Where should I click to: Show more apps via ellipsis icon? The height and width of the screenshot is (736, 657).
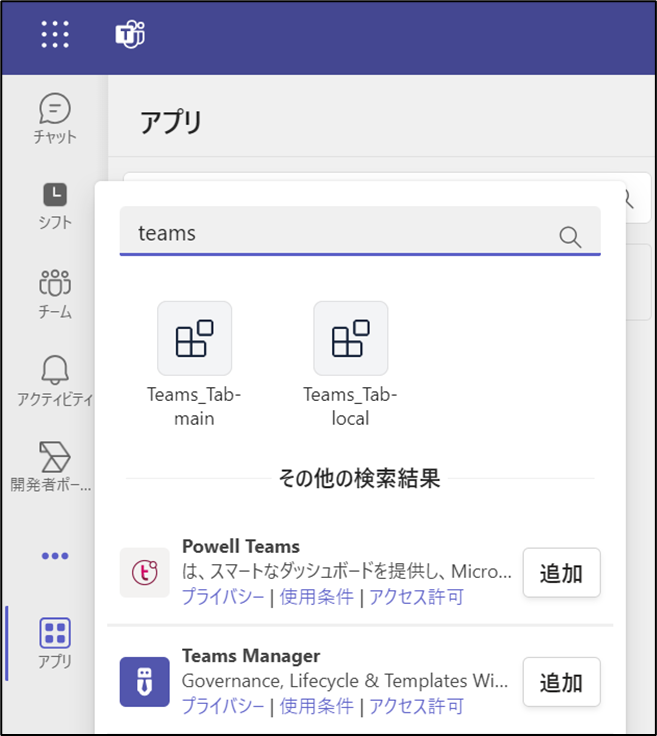[55, 556]
